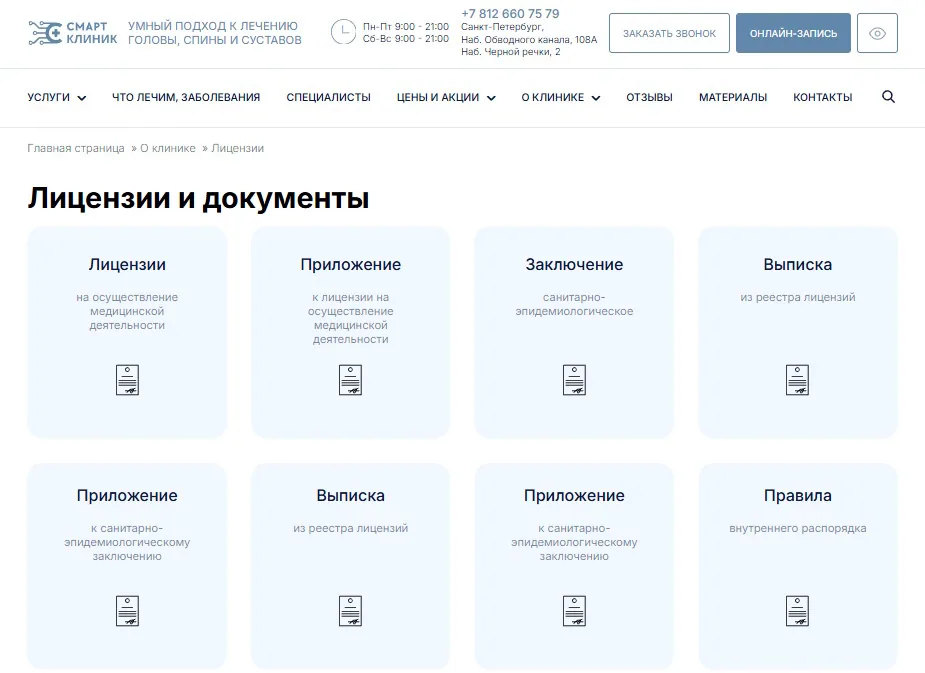The width and height of the screenshot is (925, 673).
Task: Open Правила внутреннего распорядка heading
Action: point(798,495)
